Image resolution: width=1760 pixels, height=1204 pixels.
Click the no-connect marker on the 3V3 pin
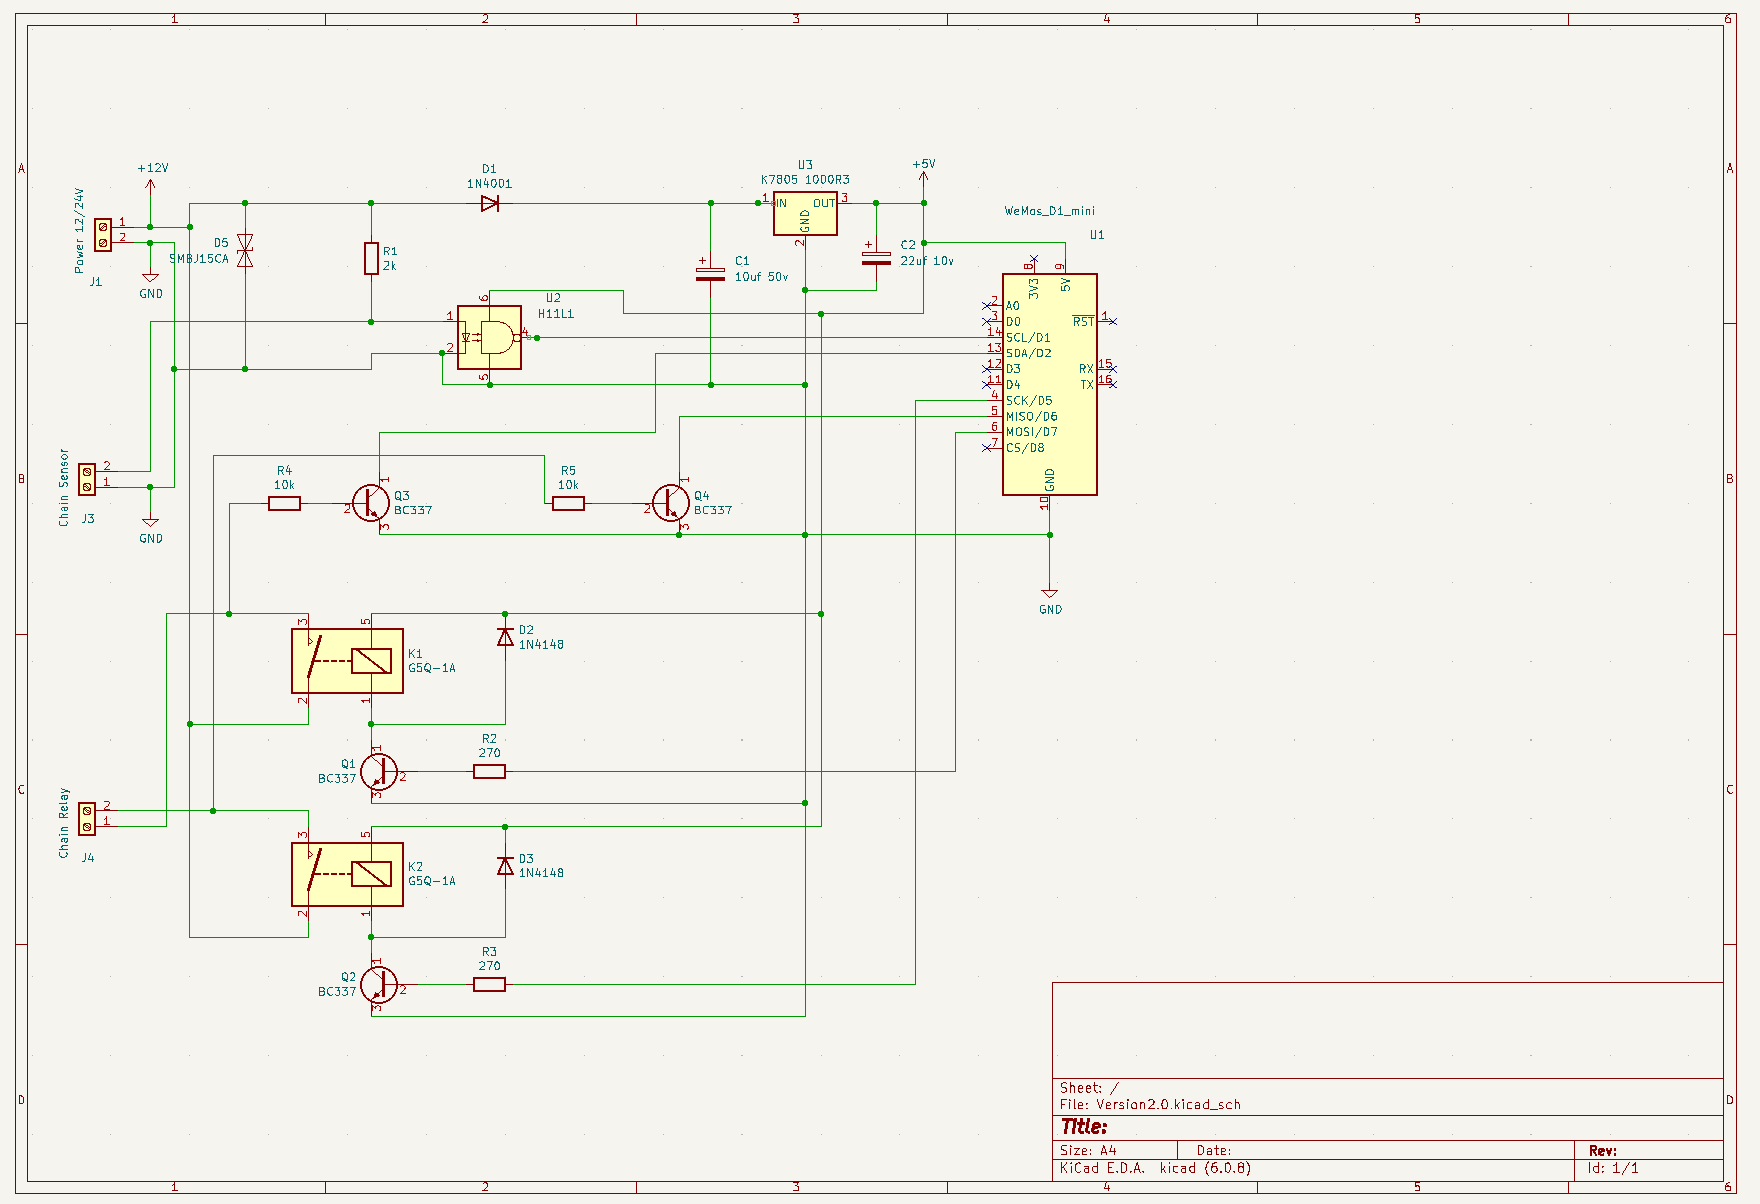pos(1034,258)
